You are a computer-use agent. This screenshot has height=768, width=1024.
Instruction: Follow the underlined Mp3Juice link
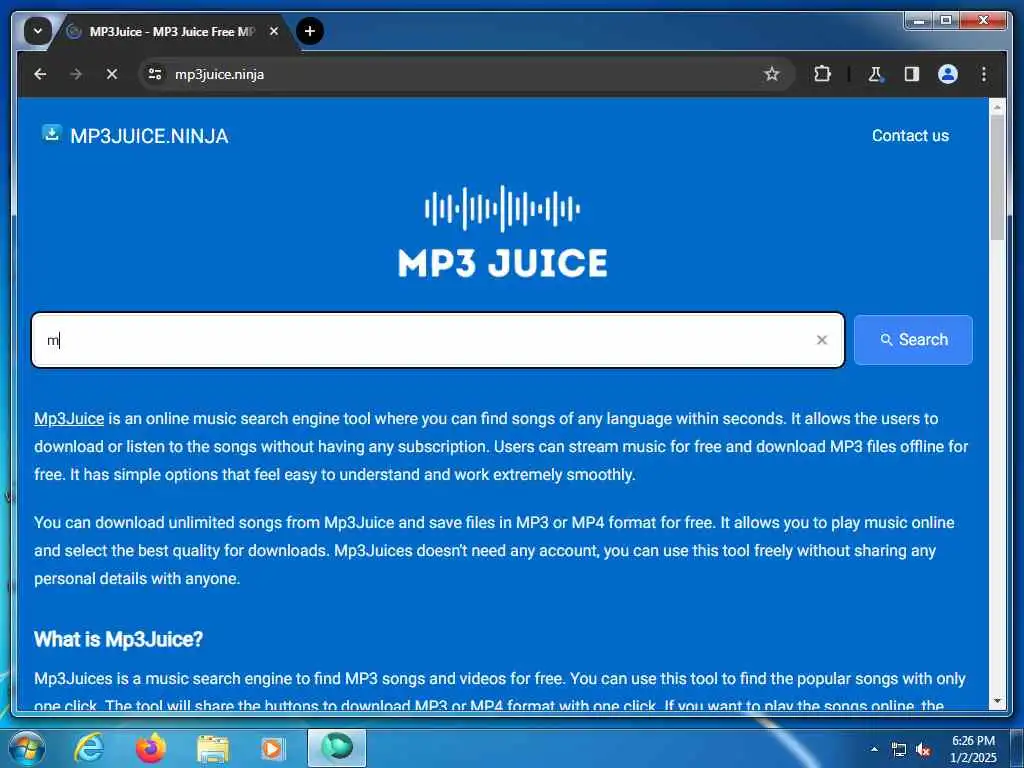pos(69,419)
